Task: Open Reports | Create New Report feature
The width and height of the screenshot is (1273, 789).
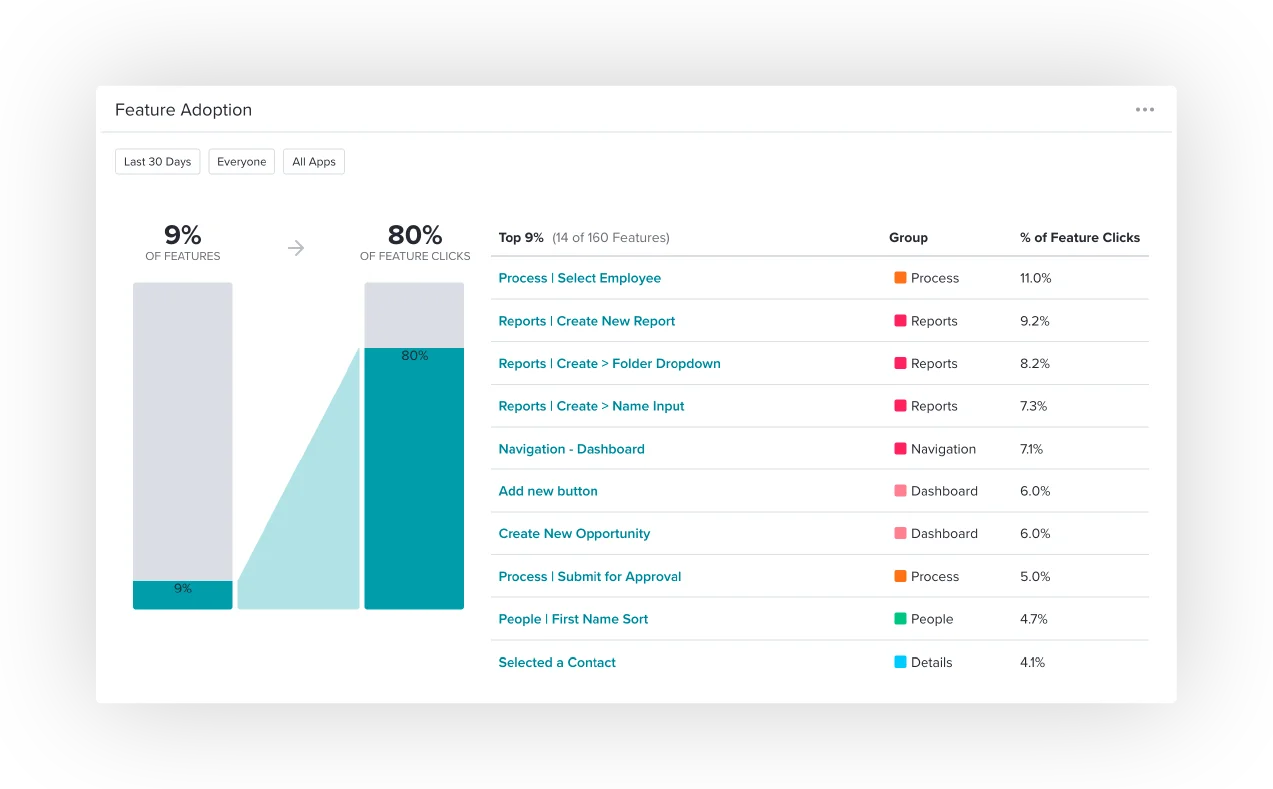Action: [586, 321]
